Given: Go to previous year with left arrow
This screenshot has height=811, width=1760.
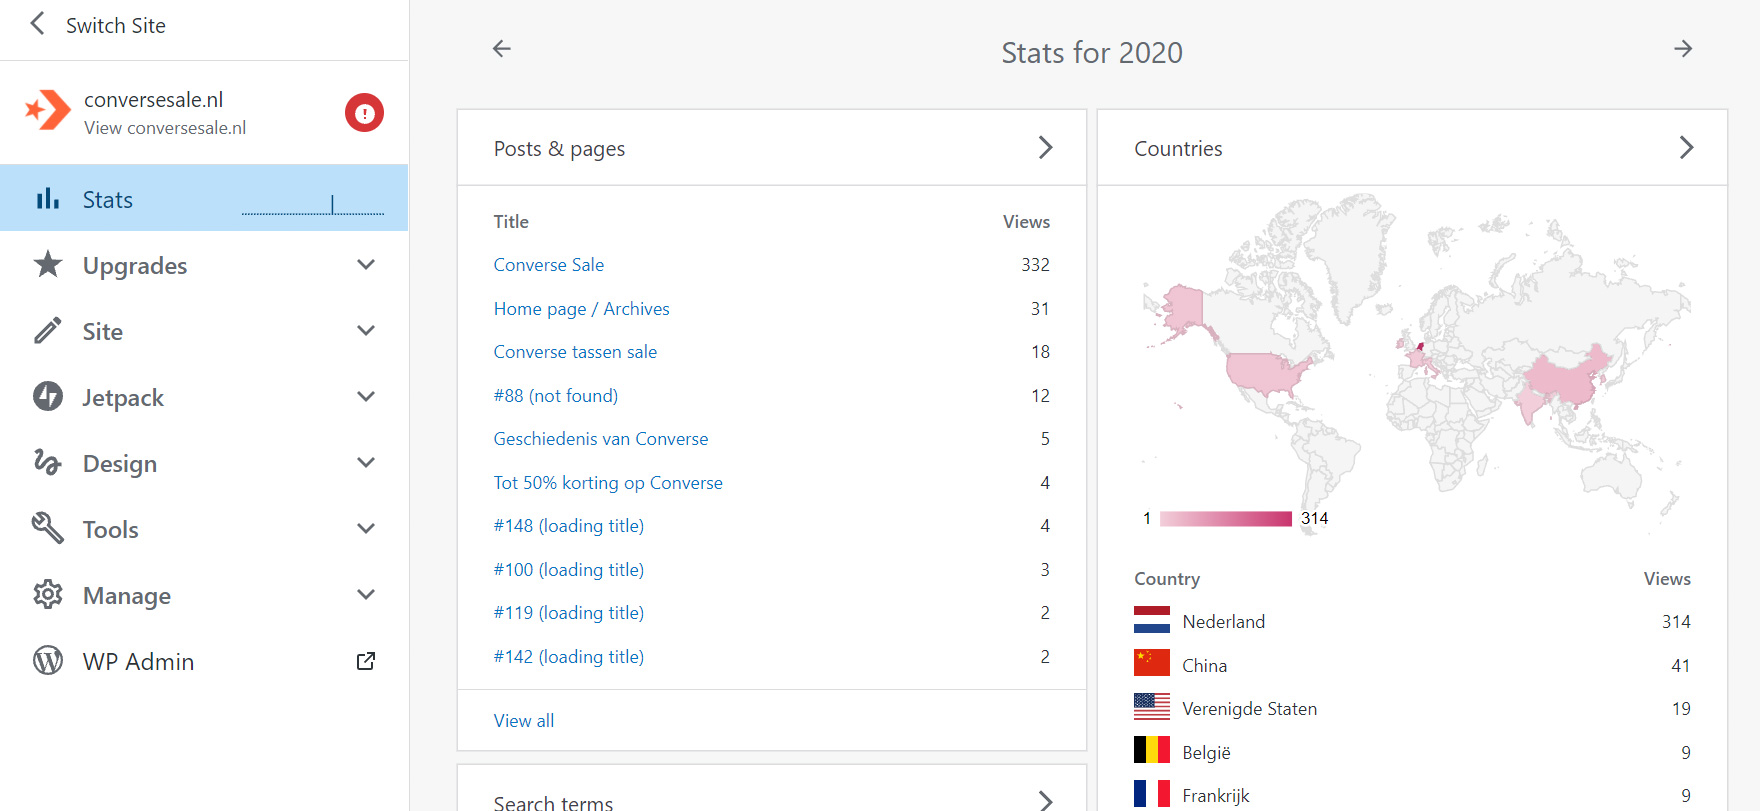Looking at the screenshot, I should coord(502,48).
